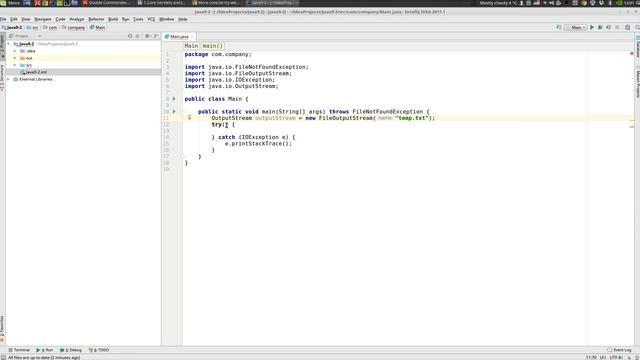Click tool windows toggle icon in status bar
Image resolution: width=640 pixels, height=360 pixels.
pos(3,358)
